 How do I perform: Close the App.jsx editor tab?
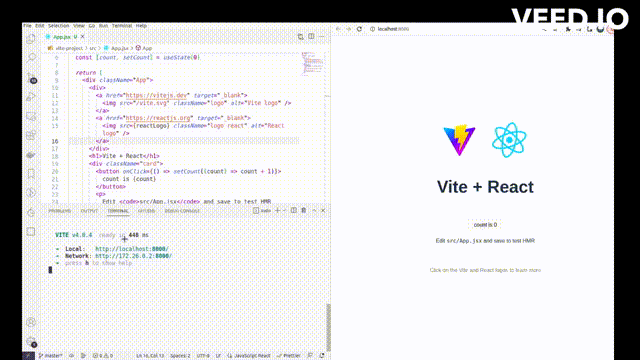point(82,37)
